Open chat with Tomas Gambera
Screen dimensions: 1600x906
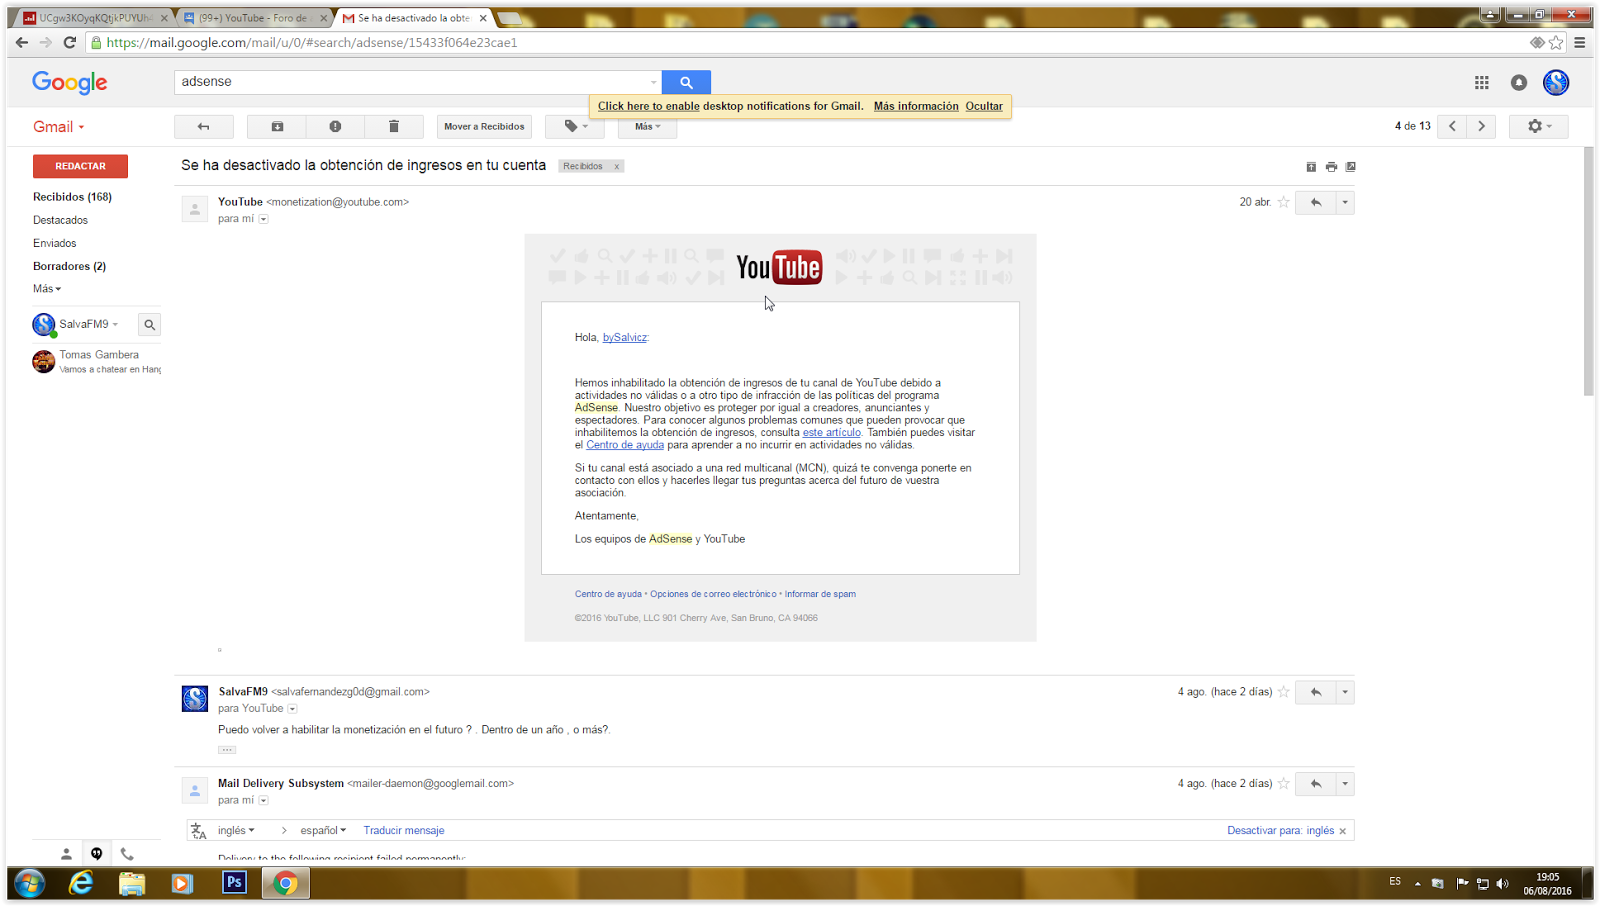point(97,361)
